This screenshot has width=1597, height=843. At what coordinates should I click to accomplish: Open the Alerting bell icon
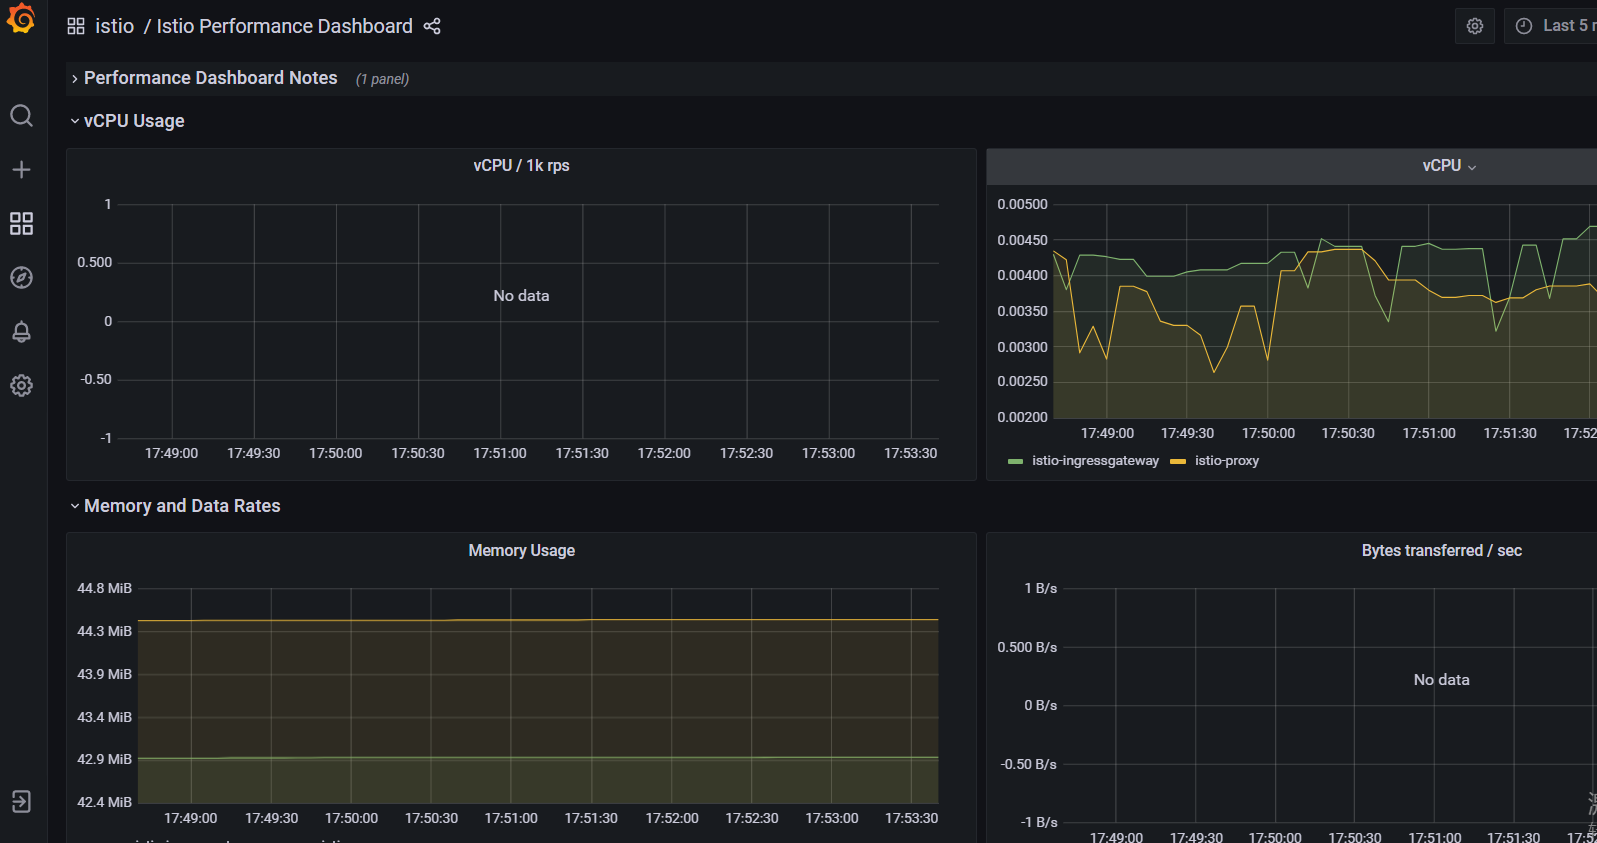[21, 331]
